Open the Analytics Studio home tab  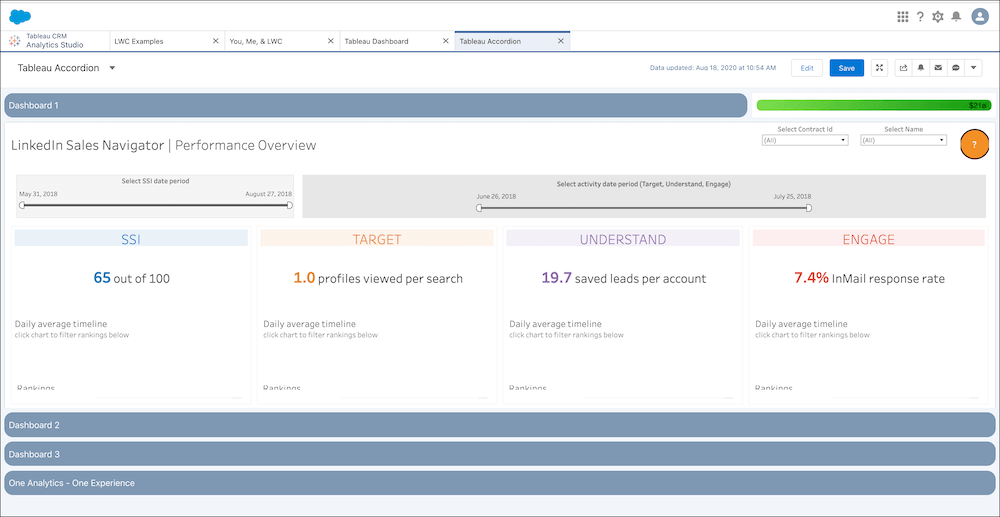point(55,41)
